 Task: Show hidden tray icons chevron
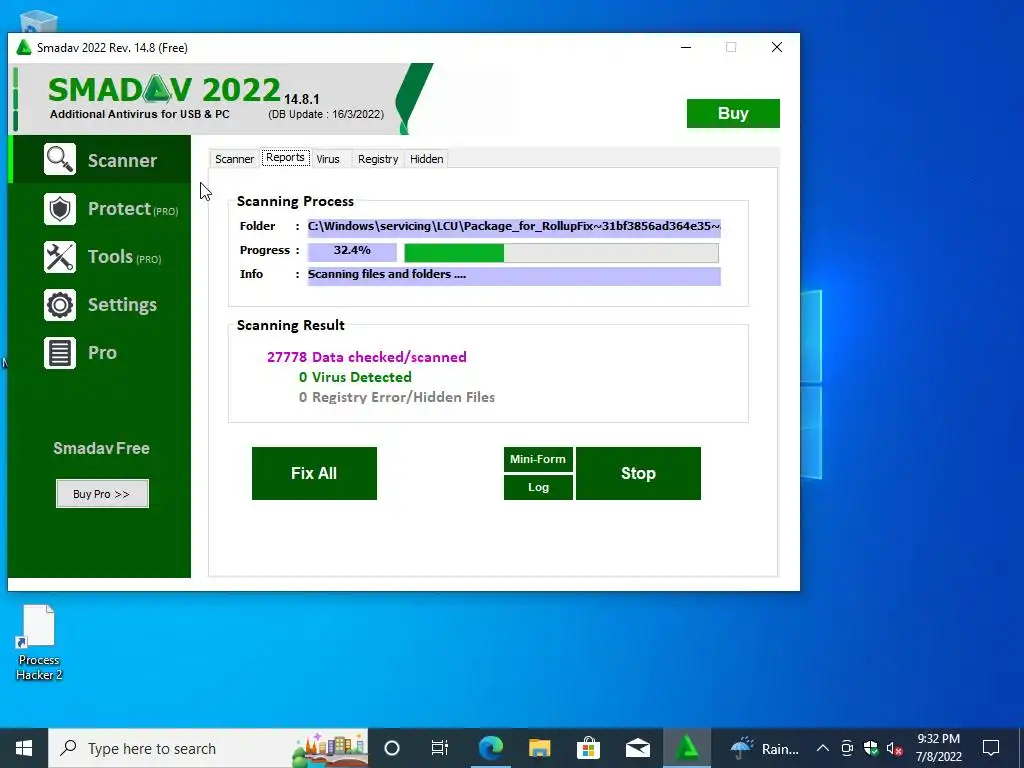click(x=823, y=748)
